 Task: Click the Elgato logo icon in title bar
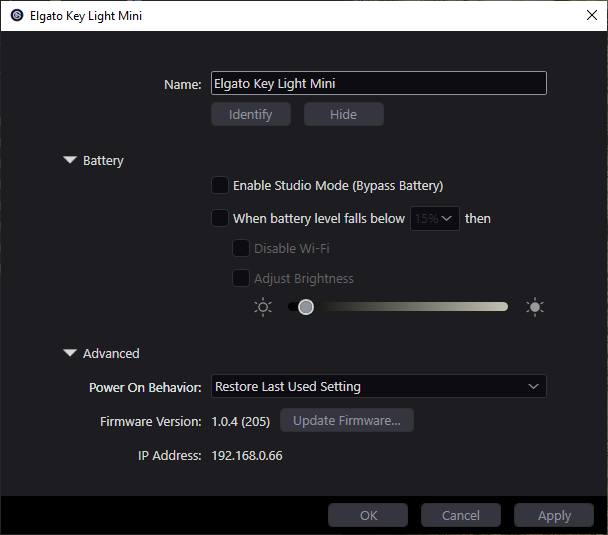tap(17, 16)
